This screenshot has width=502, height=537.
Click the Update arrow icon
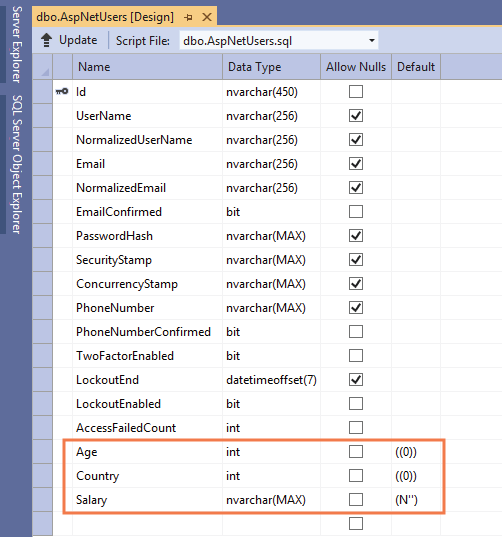pyautogui.click(x=47, y=40)
